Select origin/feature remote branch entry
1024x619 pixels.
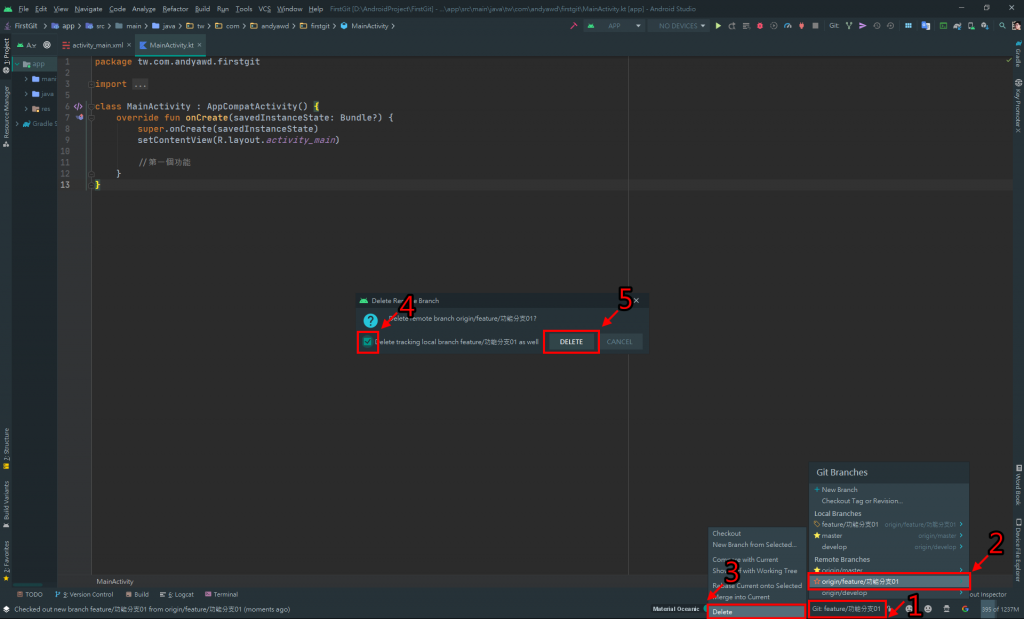889,581
